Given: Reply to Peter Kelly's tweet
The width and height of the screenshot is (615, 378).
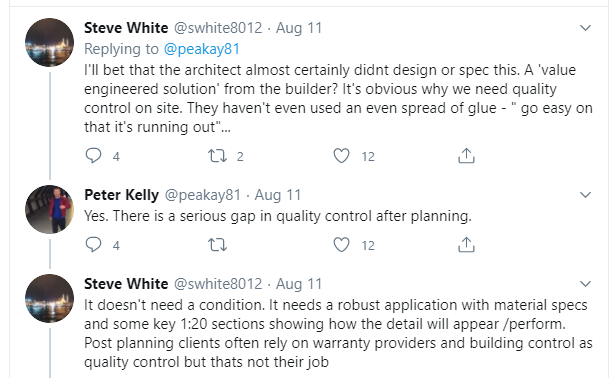Looking at the screenshot, I should point(93,245).
